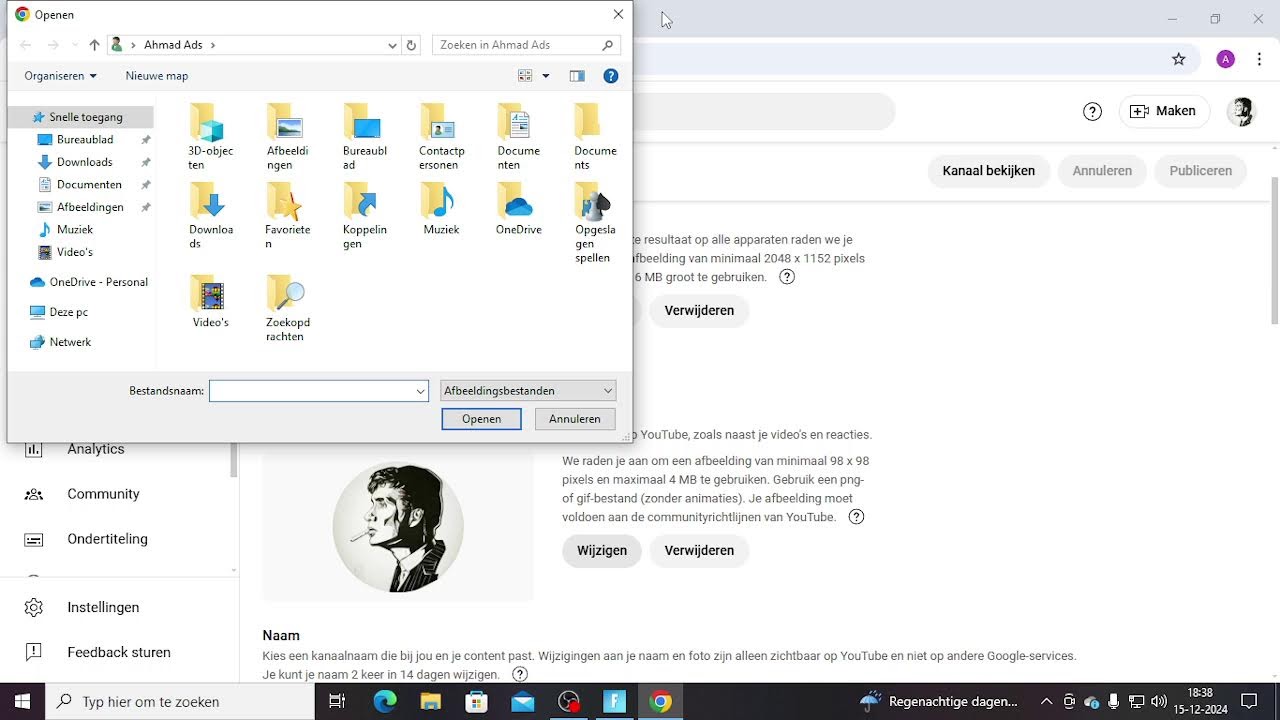Expand the Bestandsnaam suggestions dropdown
The image size is (1280, 720).
click(x=421, y=391)
